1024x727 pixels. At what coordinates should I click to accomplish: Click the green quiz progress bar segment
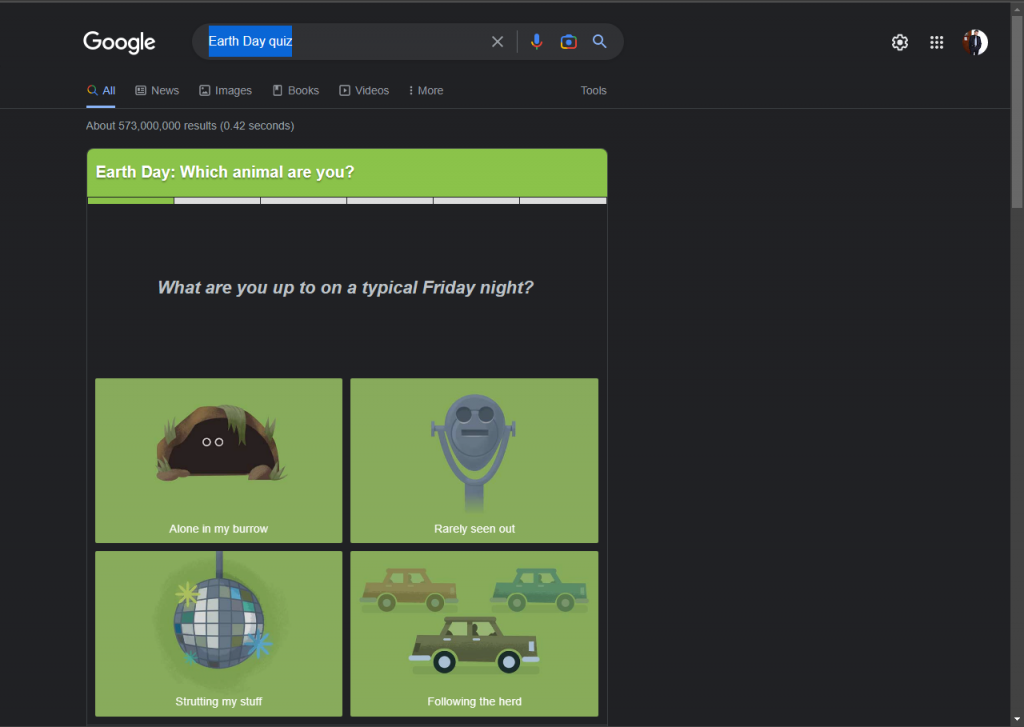tap(131, 201)
